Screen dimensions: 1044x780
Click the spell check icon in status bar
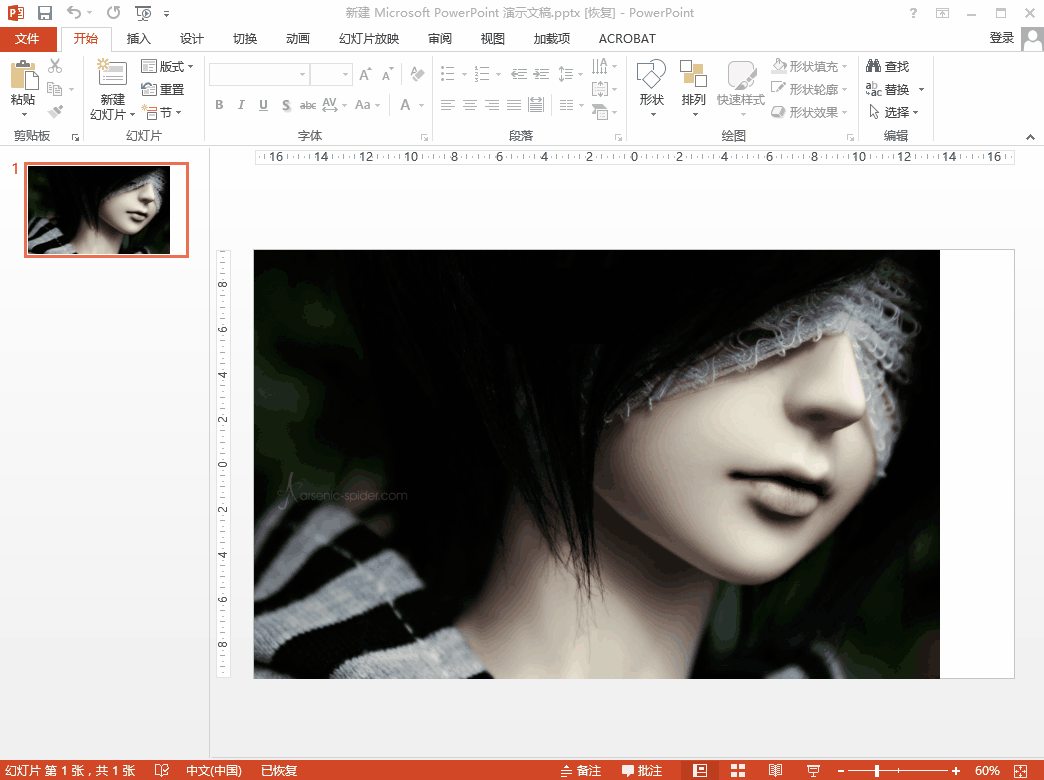162,771
